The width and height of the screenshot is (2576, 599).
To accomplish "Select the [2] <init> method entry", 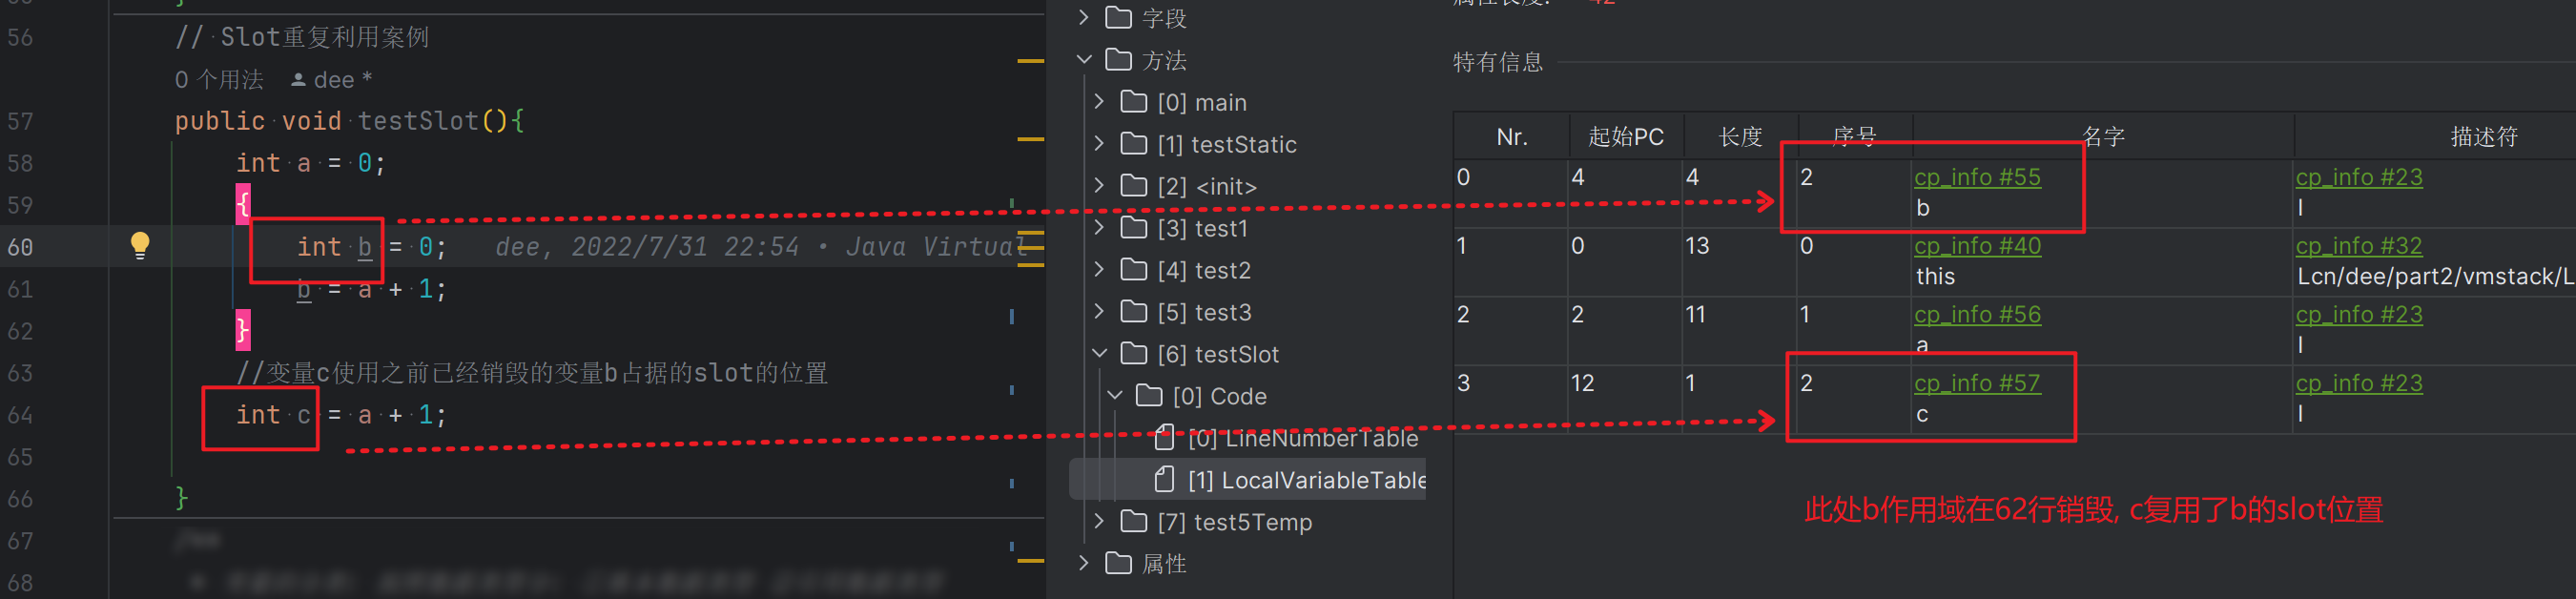I will pos(1206,187).
